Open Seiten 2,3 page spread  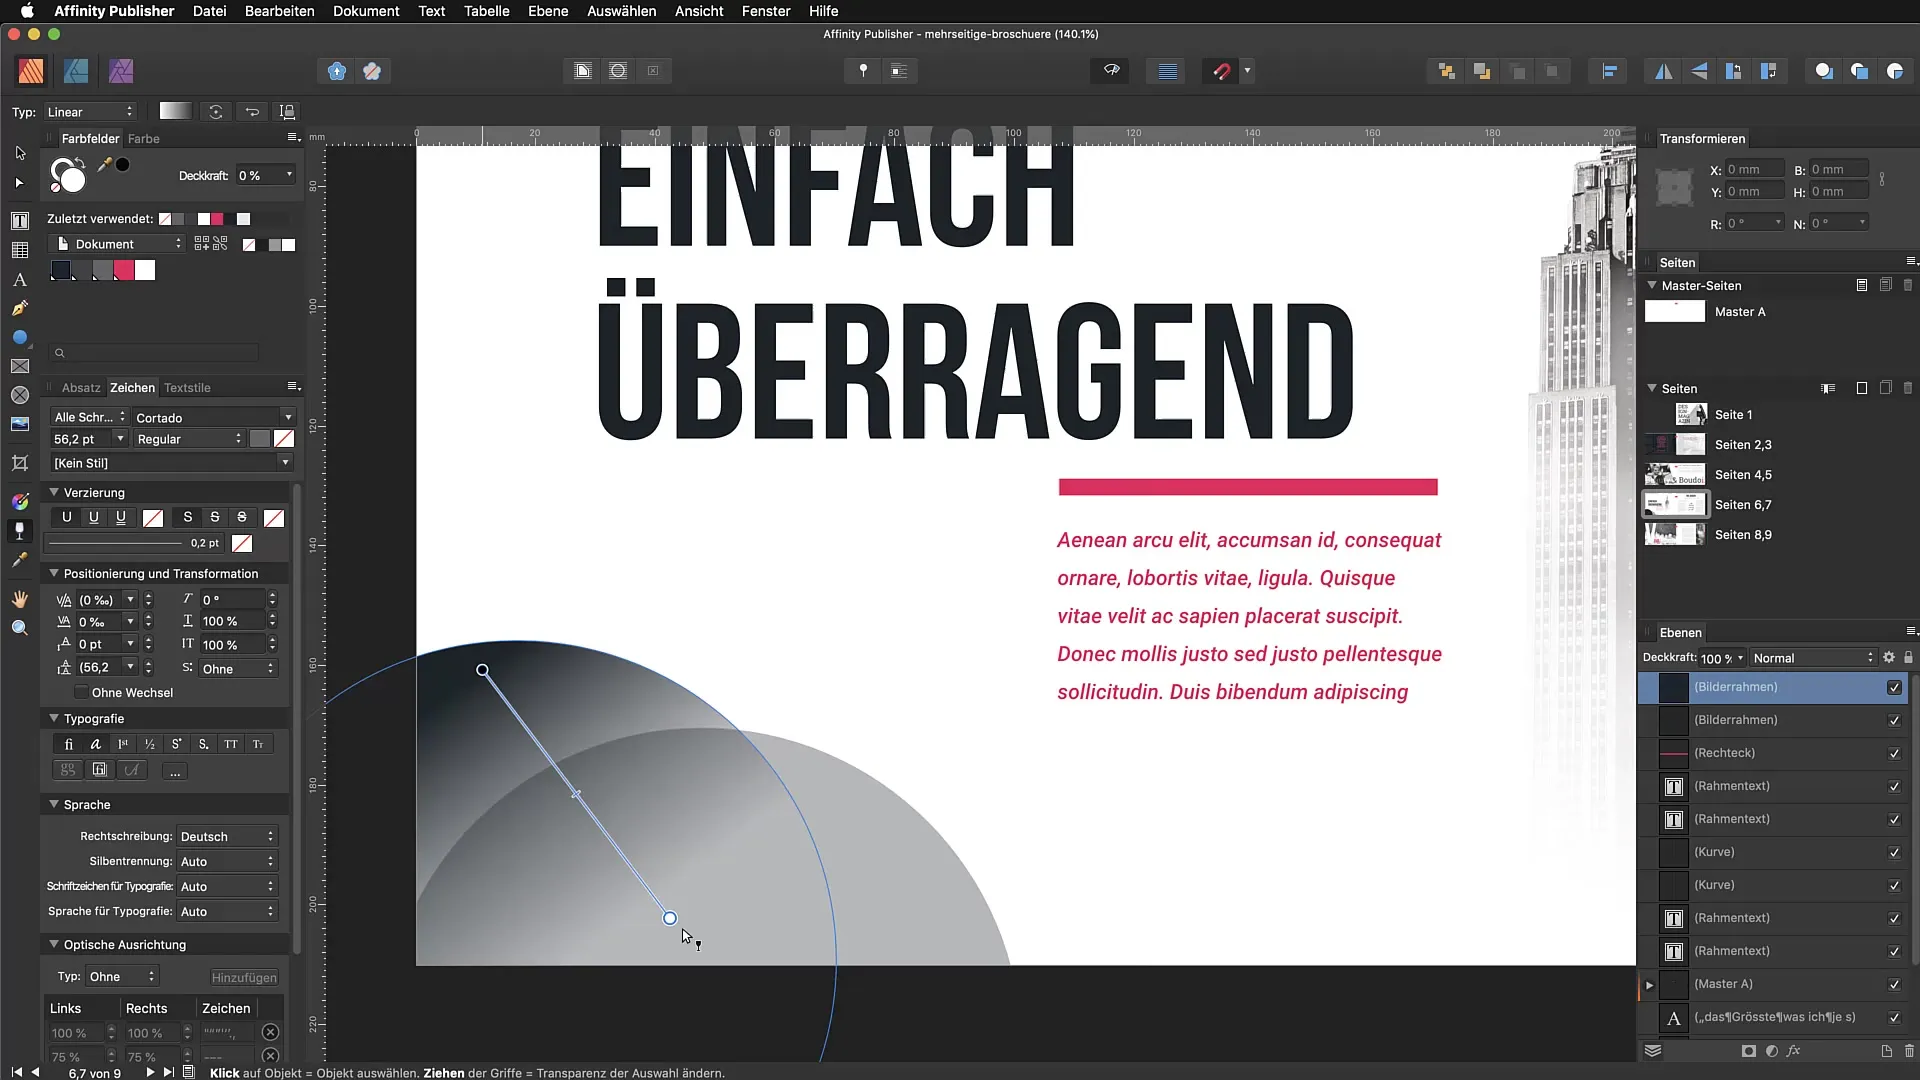point(1742,445)
